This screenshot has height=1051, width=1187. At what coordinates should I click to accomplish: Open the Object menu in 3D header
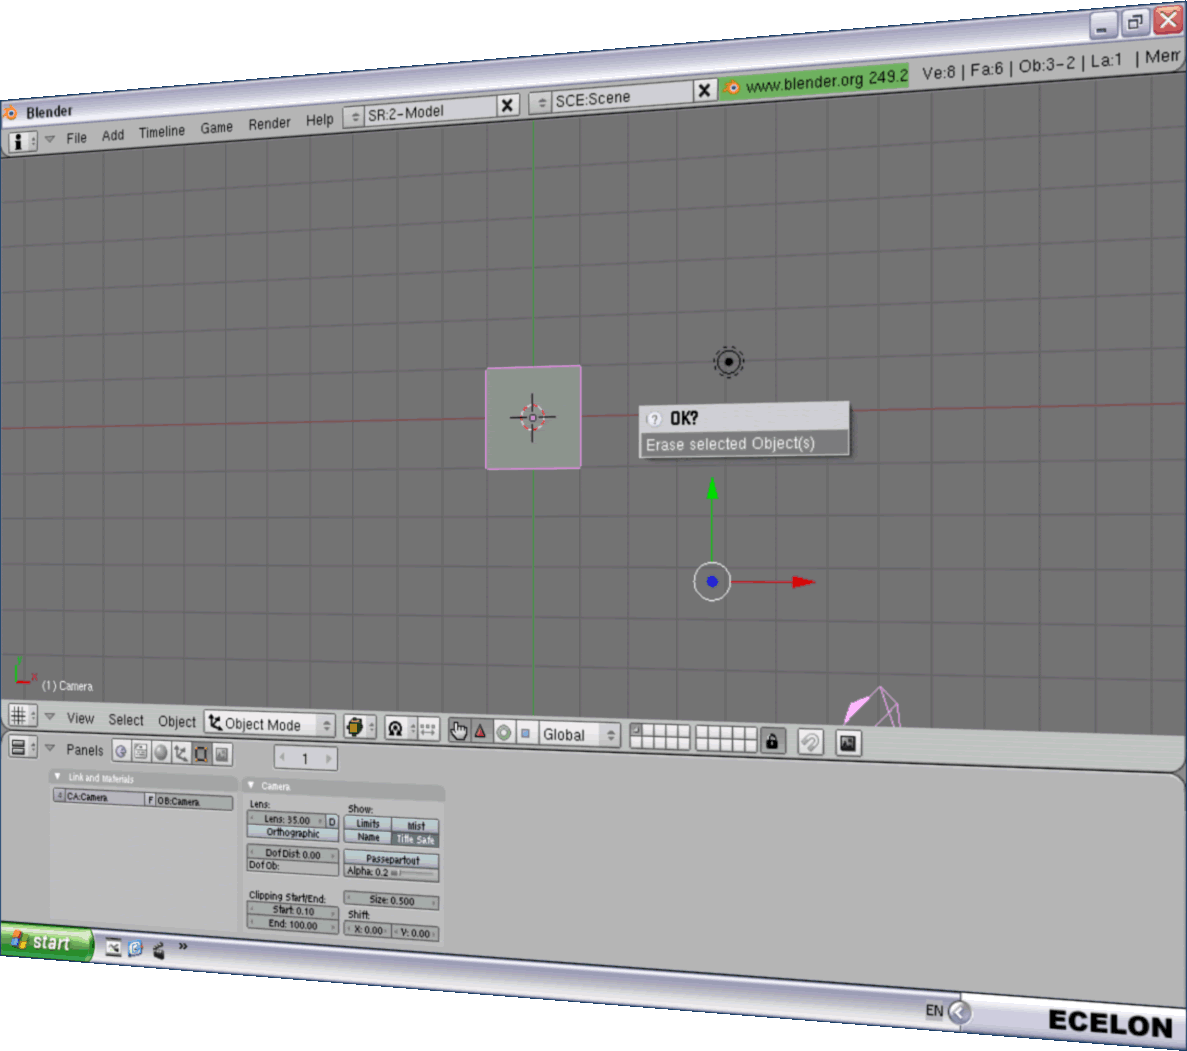coord(177,722)
